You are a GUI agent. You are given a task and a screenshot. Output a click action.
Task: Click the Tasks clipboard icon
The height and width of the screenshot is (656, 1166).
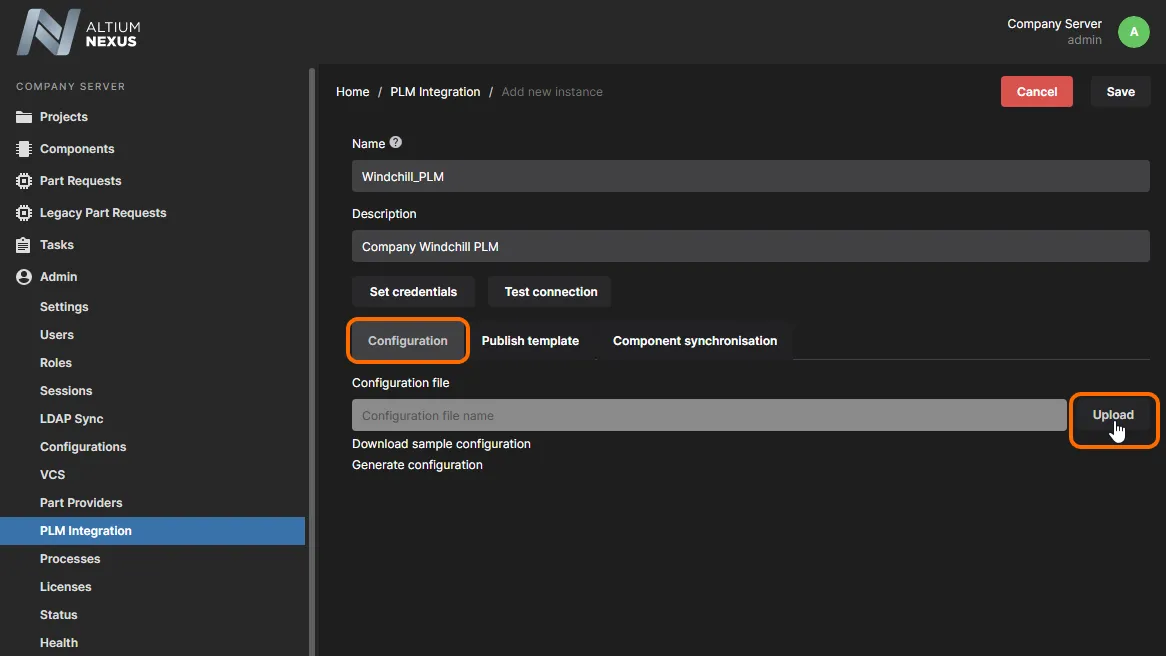(24, 245)
